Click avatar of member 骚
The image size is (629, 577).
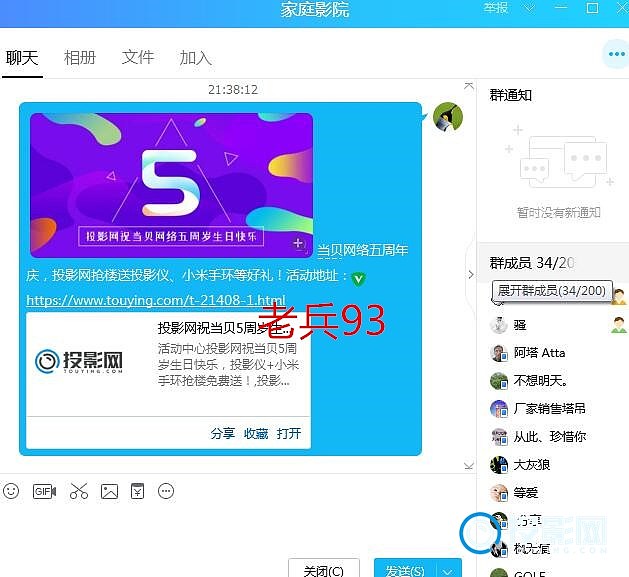[x=499, y=325]
